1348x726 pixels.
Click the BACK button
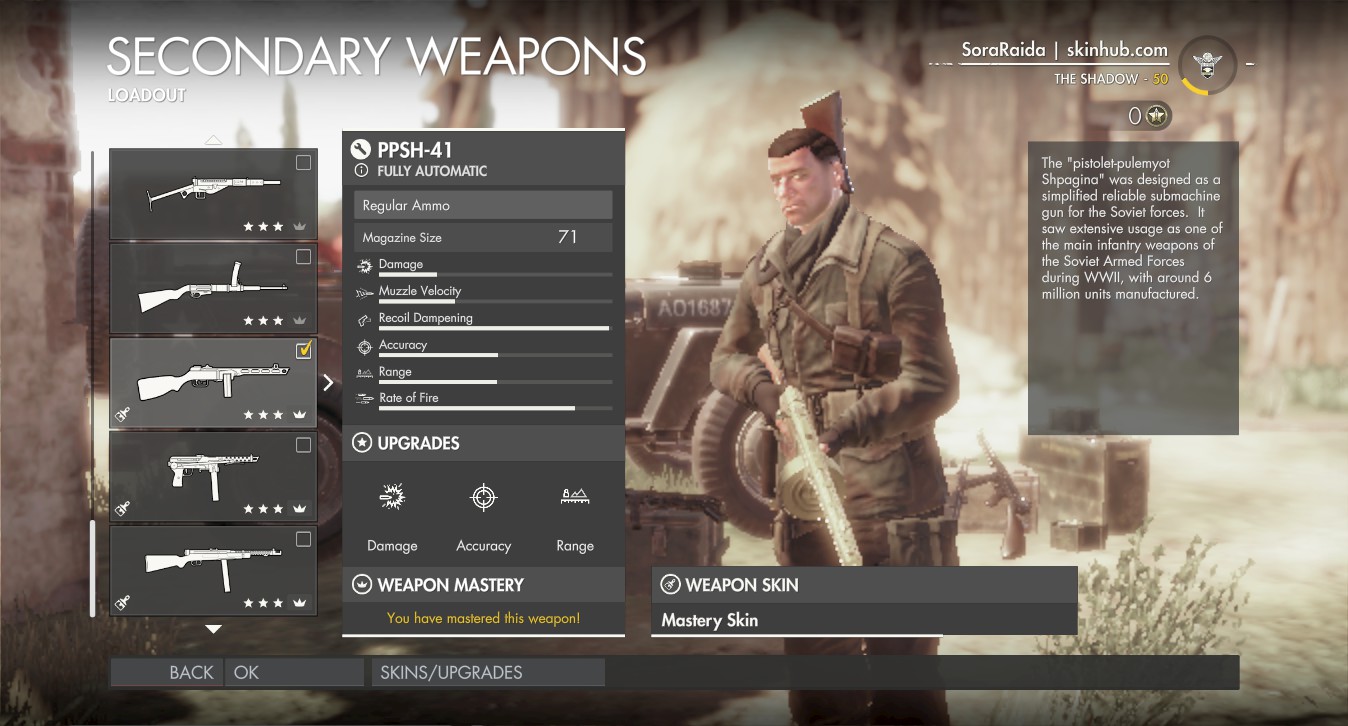tap(166, 672)
